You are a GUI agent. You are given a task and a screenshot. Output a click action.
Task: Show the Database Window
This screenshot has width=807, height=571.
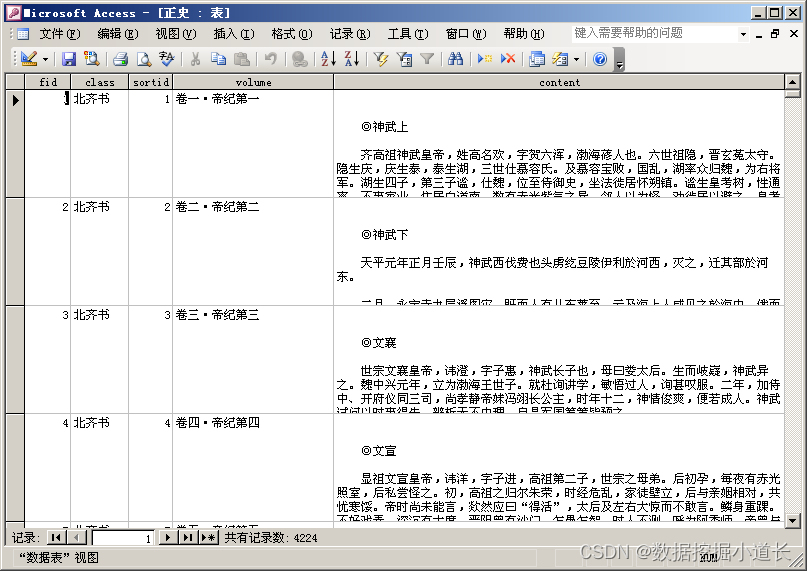(537, 59)
